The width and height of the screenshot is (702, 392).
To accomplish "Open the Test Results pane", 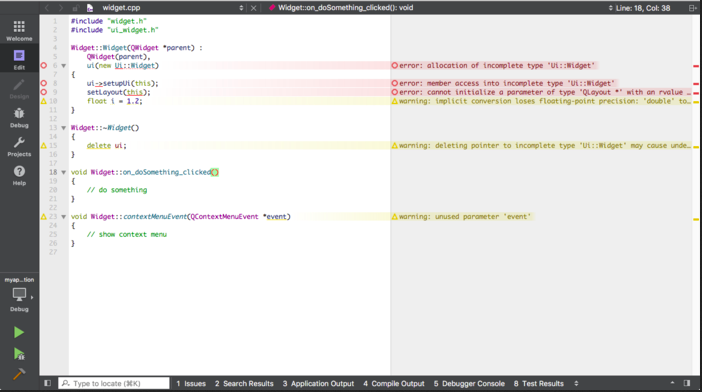I will [x=539, y=383].
